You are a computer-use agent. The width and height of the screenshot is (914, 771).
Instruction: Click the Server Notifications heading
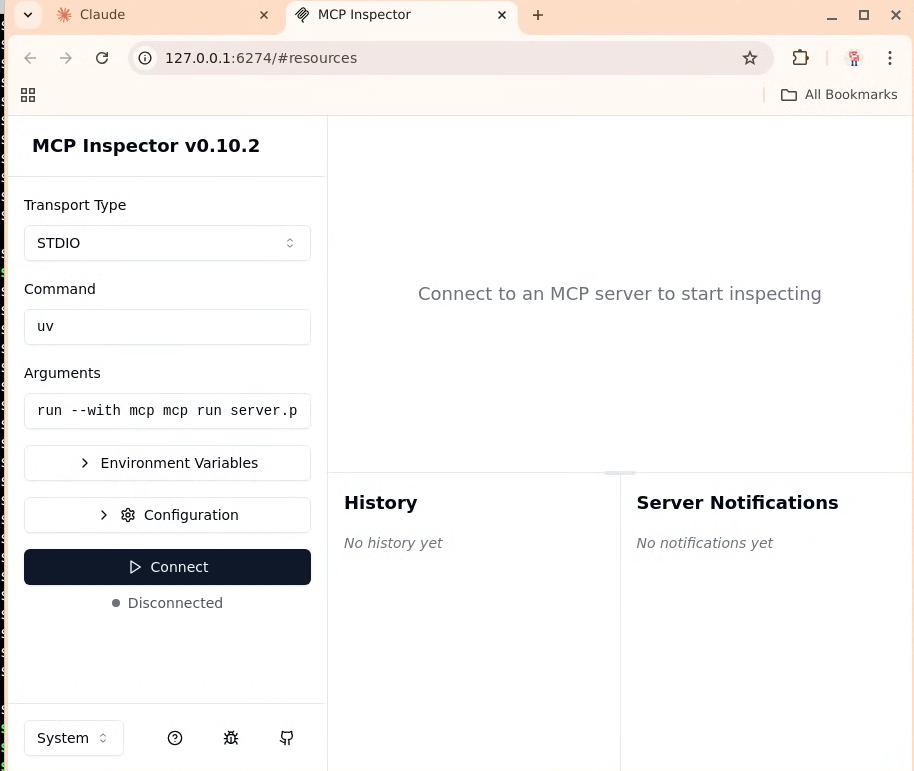[737, 503]
